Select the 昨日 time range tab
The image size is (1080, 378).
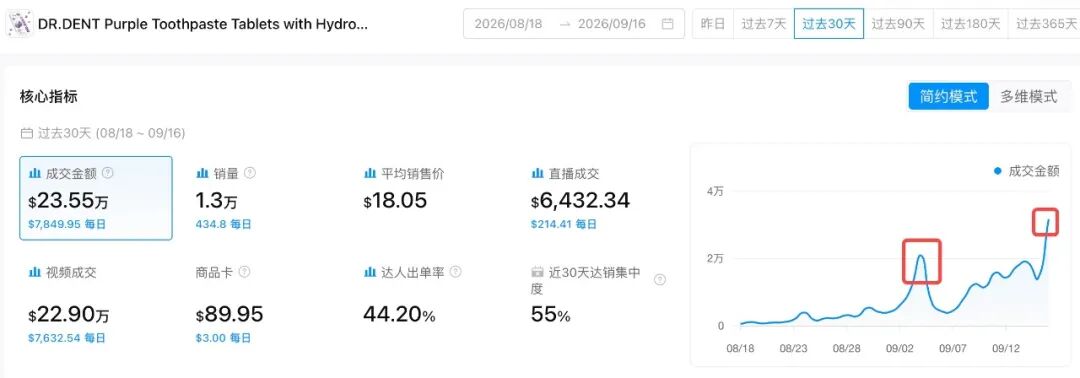coord(713,24)
